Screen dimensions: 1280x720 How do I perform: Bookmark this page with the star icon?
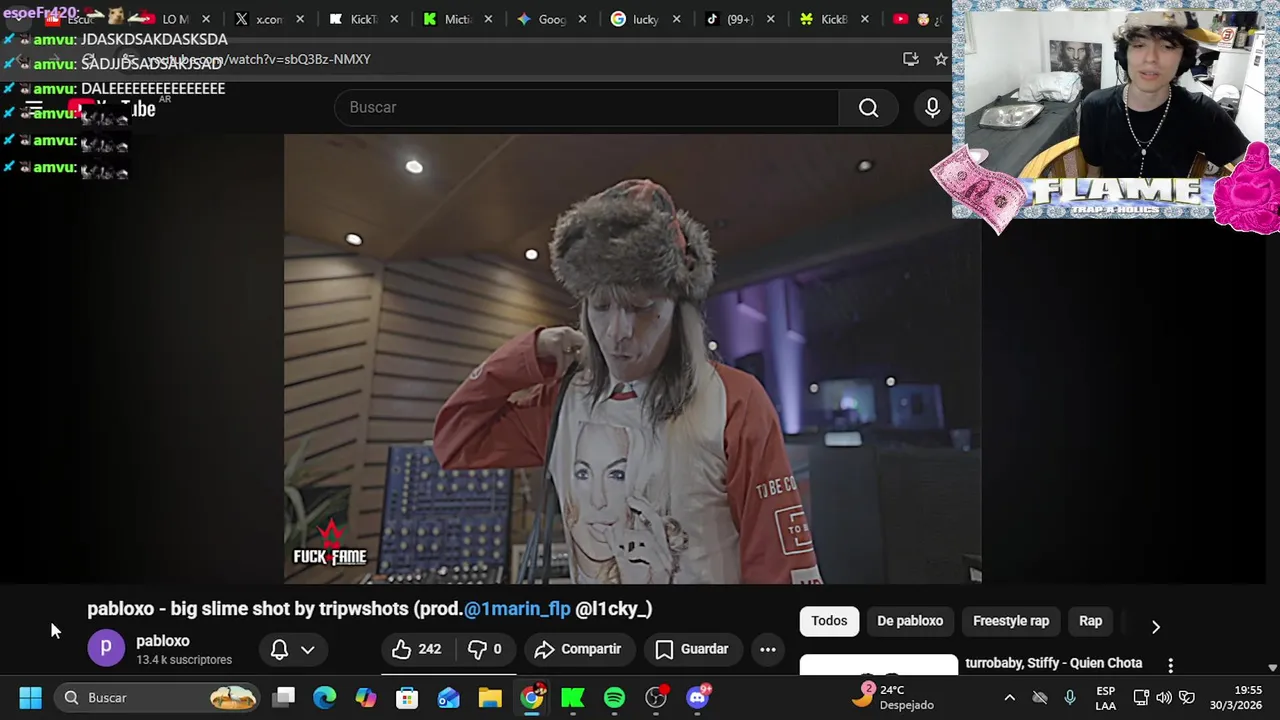tap(940, 59)
